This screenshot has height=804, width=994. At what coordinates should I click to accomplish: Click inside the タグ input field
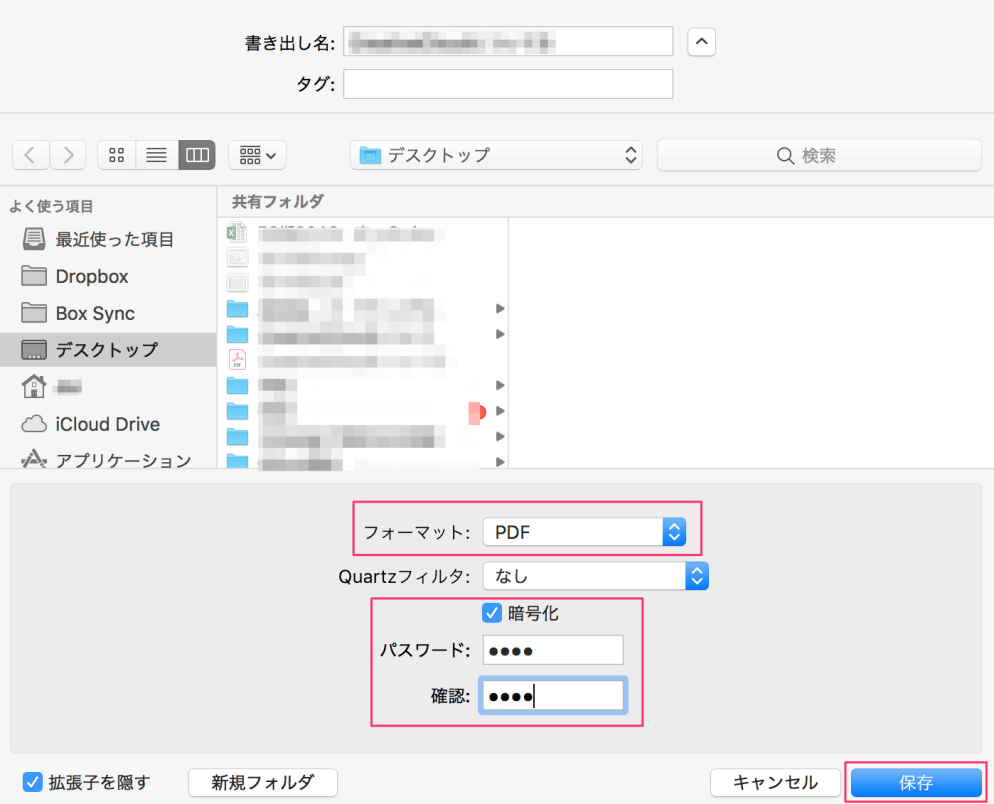point(507,84)
